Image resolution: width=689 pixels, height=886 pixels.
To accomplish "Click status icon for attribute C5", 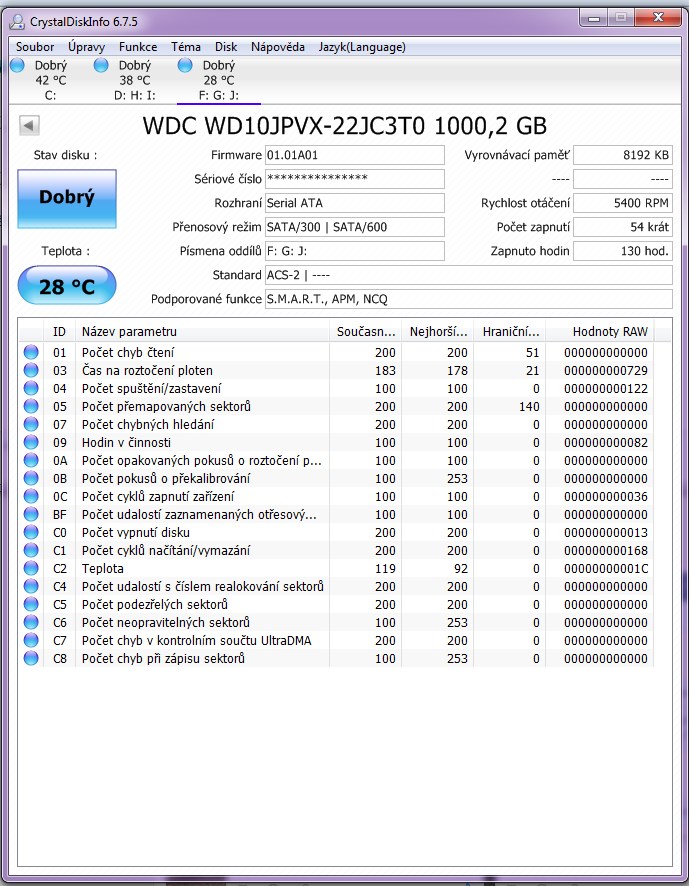I will (31, 605).
